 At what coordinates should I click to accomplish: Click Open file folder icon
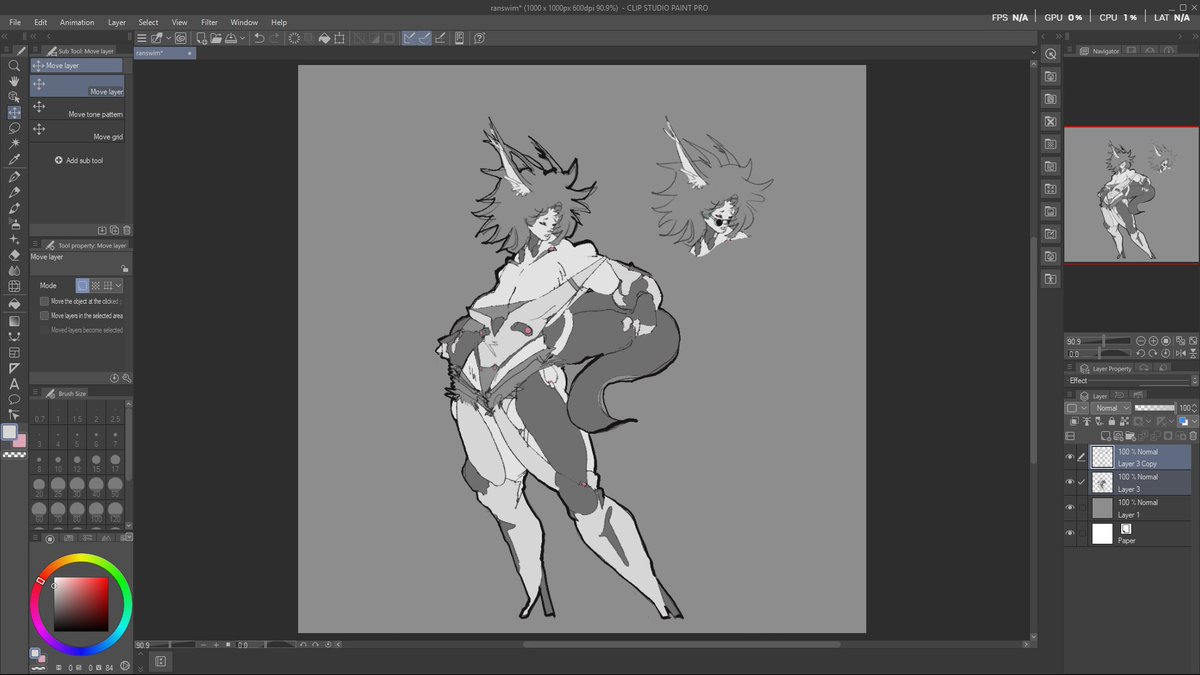tap(216, 38)
